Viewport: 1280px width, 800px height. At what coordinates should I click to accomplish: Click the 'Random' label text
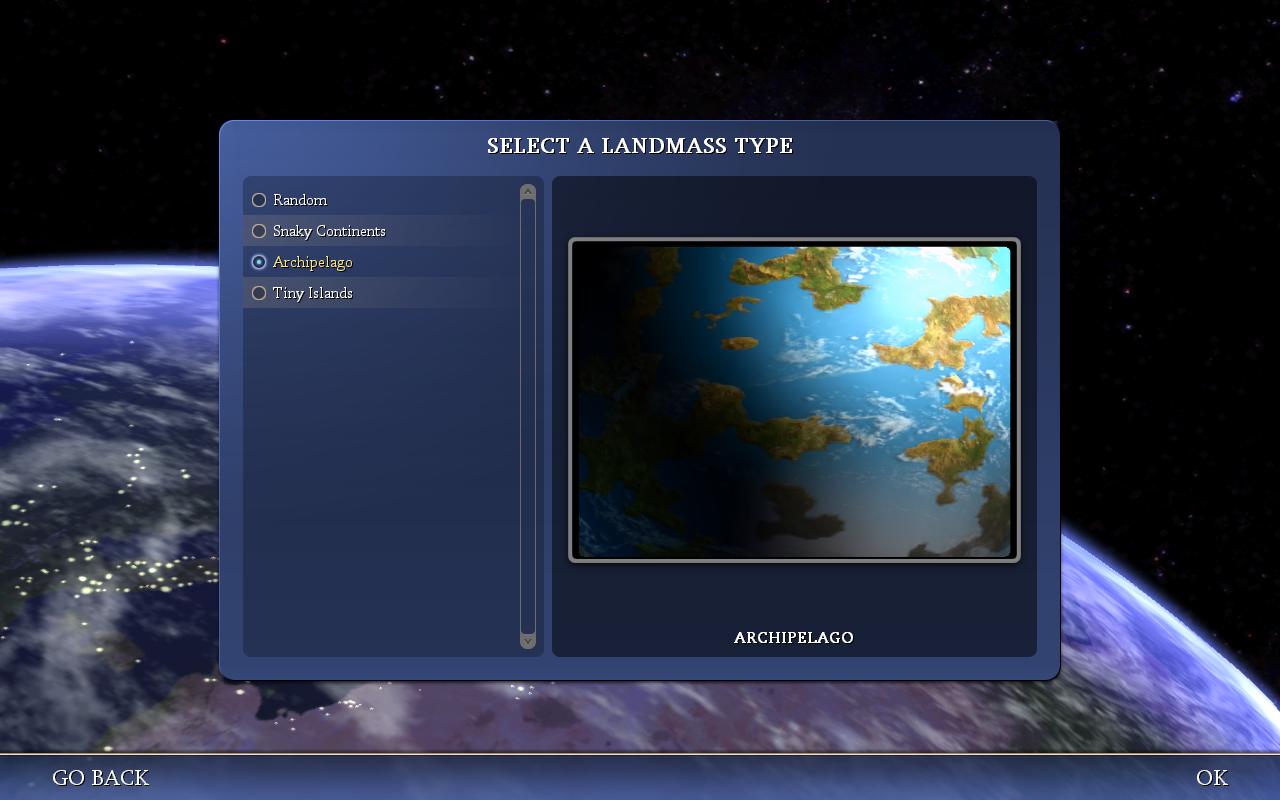tap(300, 200)
